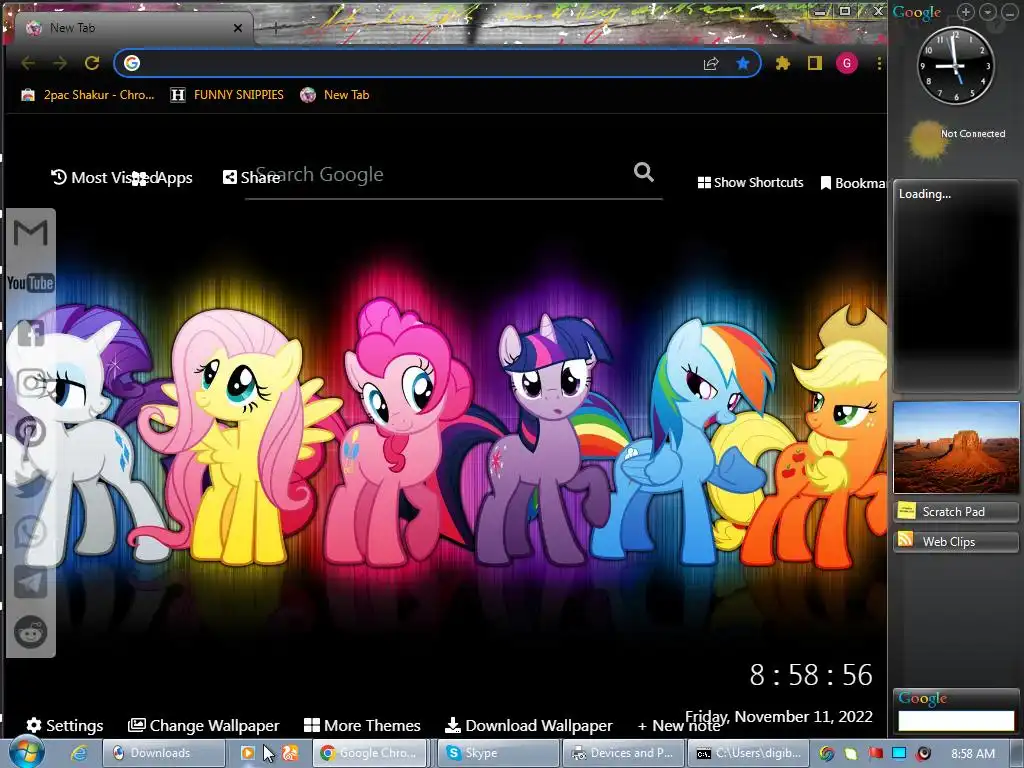Click the magnifier search icon
Image resolution: width=1024 pixels, height=768 pixels.
(x=643, y=172)
